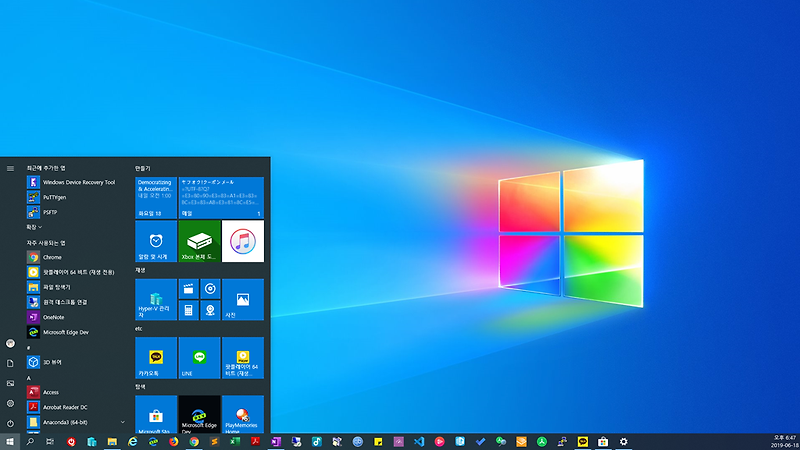Open Settings gear in Start menu sidebar
800x450 pixels.
click(10, 403)
